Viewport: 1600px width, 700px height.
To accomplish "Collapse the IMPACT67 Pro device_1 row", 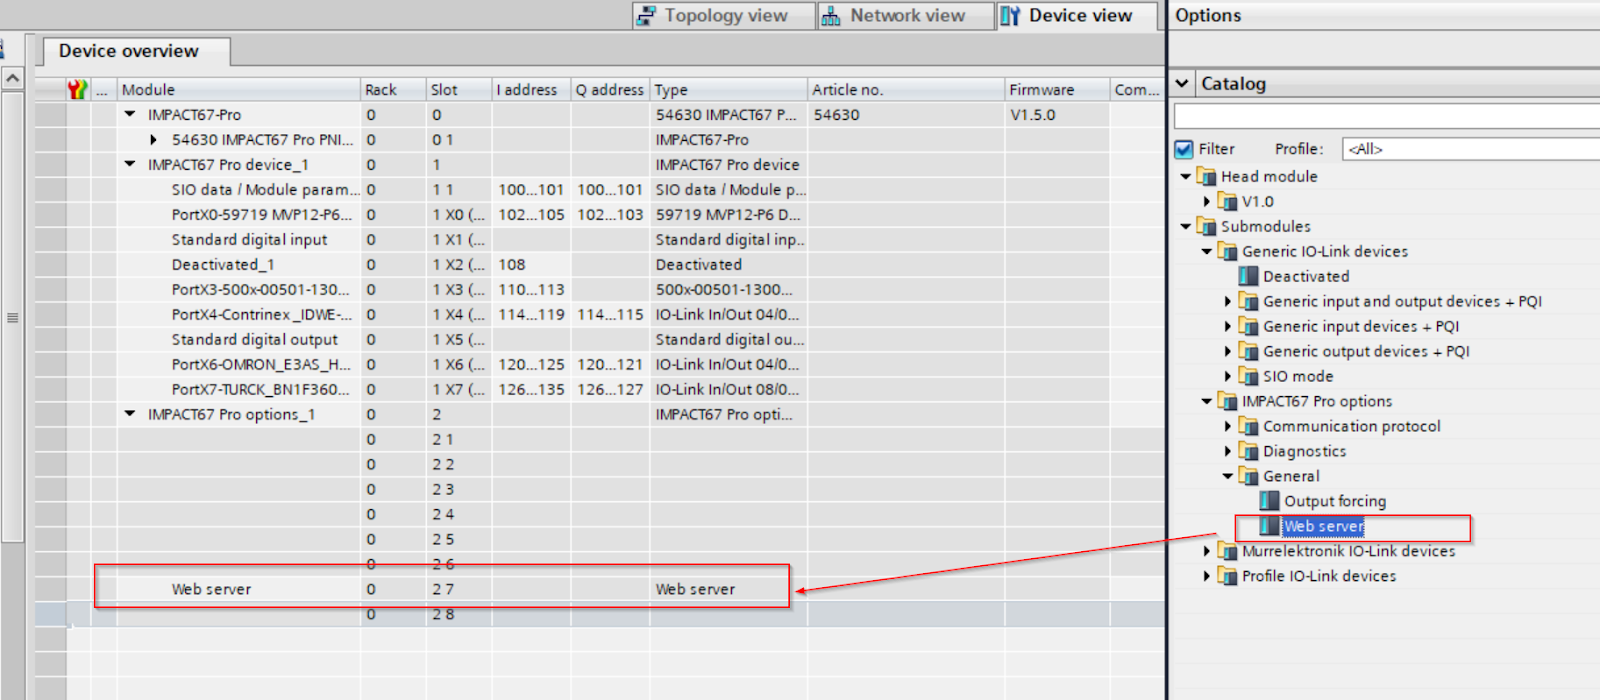I will [x=130, y=165].
